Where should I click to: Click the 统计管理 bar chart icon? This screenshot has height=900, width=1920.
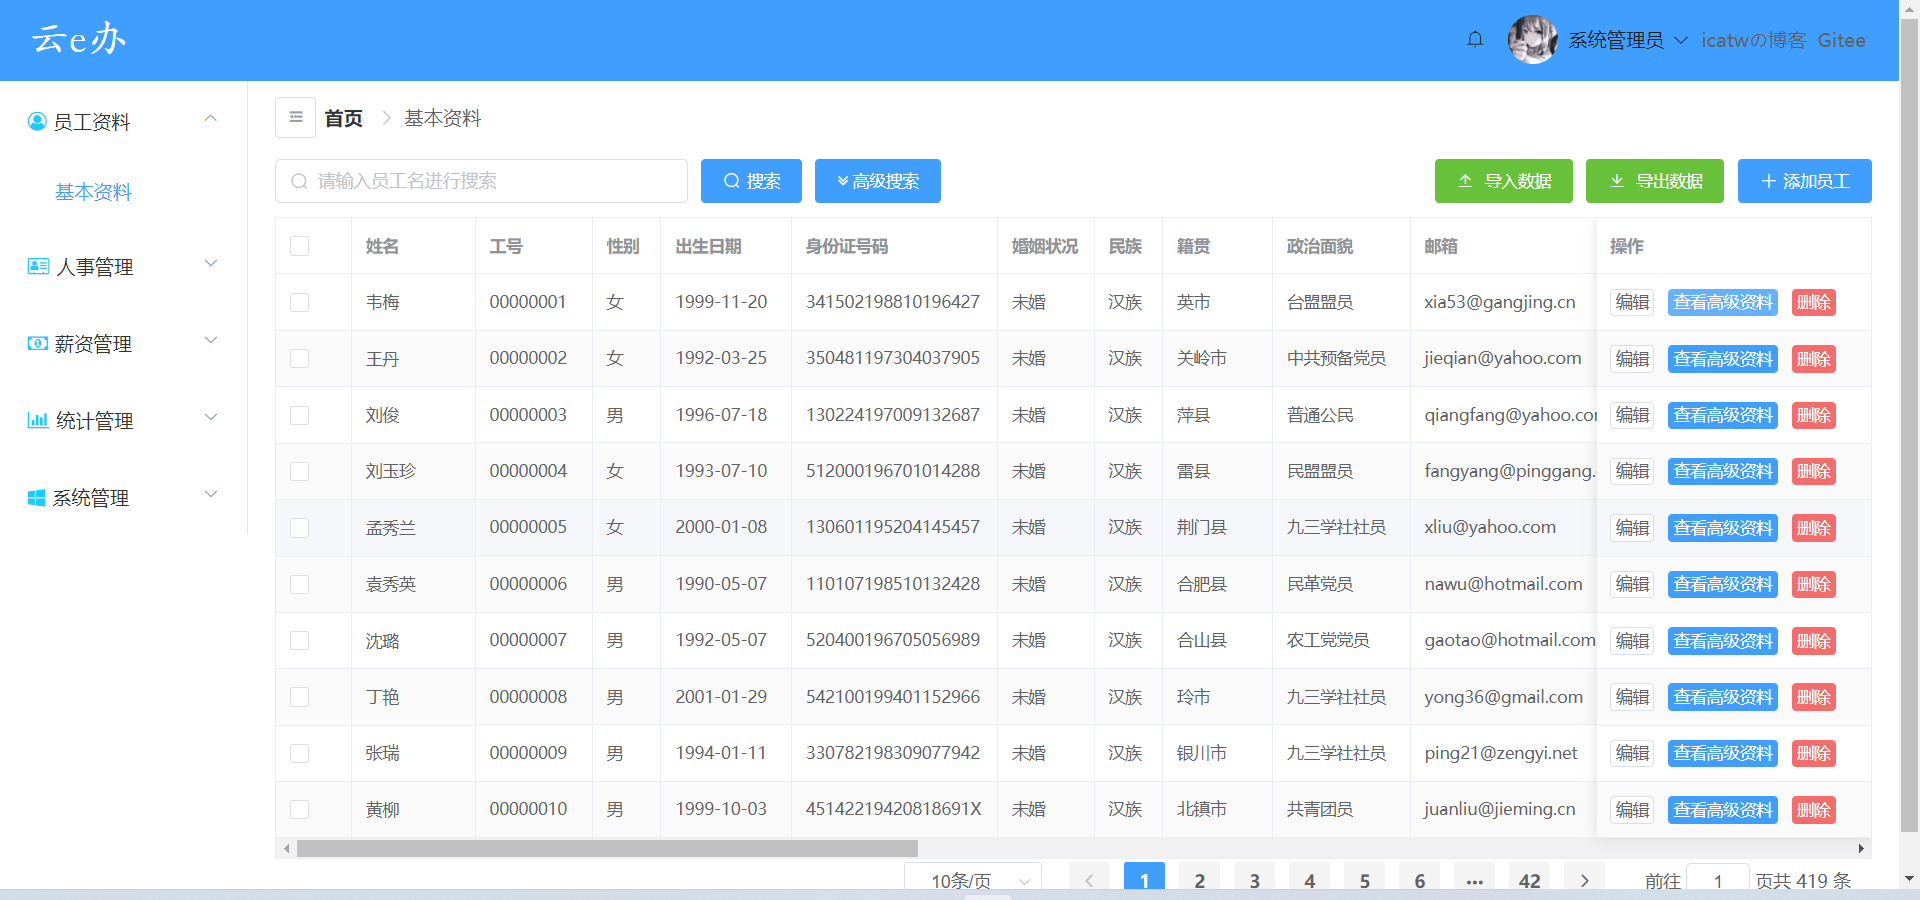[x=38, y=420]
